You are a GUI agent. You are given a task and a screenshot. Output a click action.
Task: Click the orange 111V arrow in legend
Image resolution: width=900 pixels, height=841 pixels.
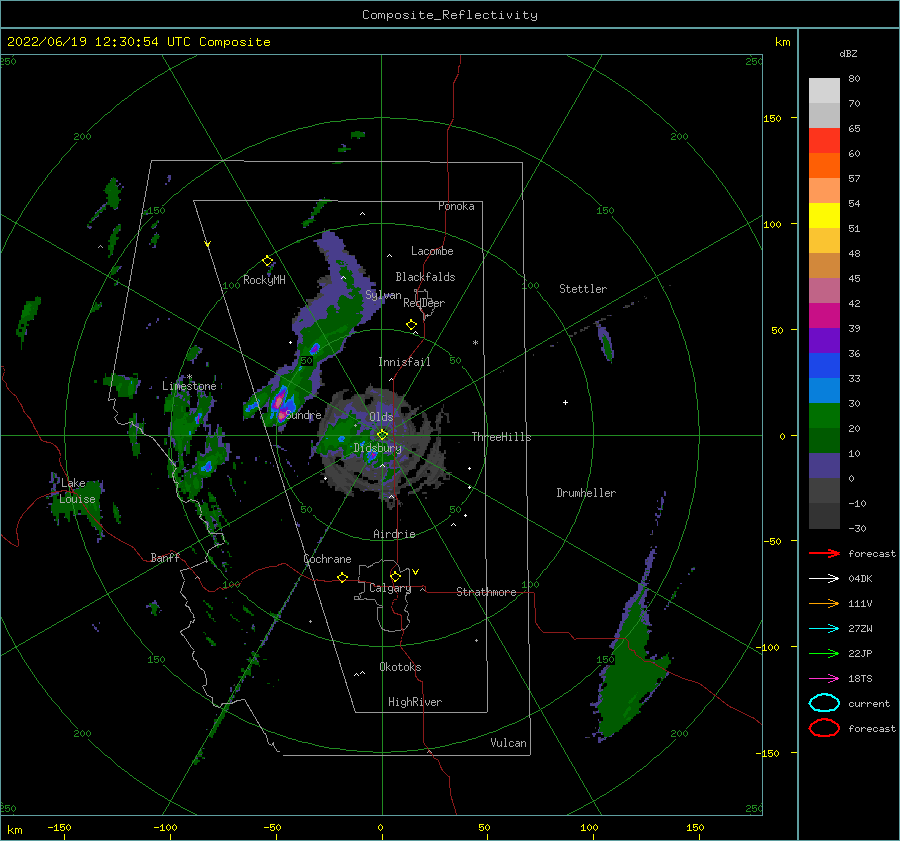point(824,603)
